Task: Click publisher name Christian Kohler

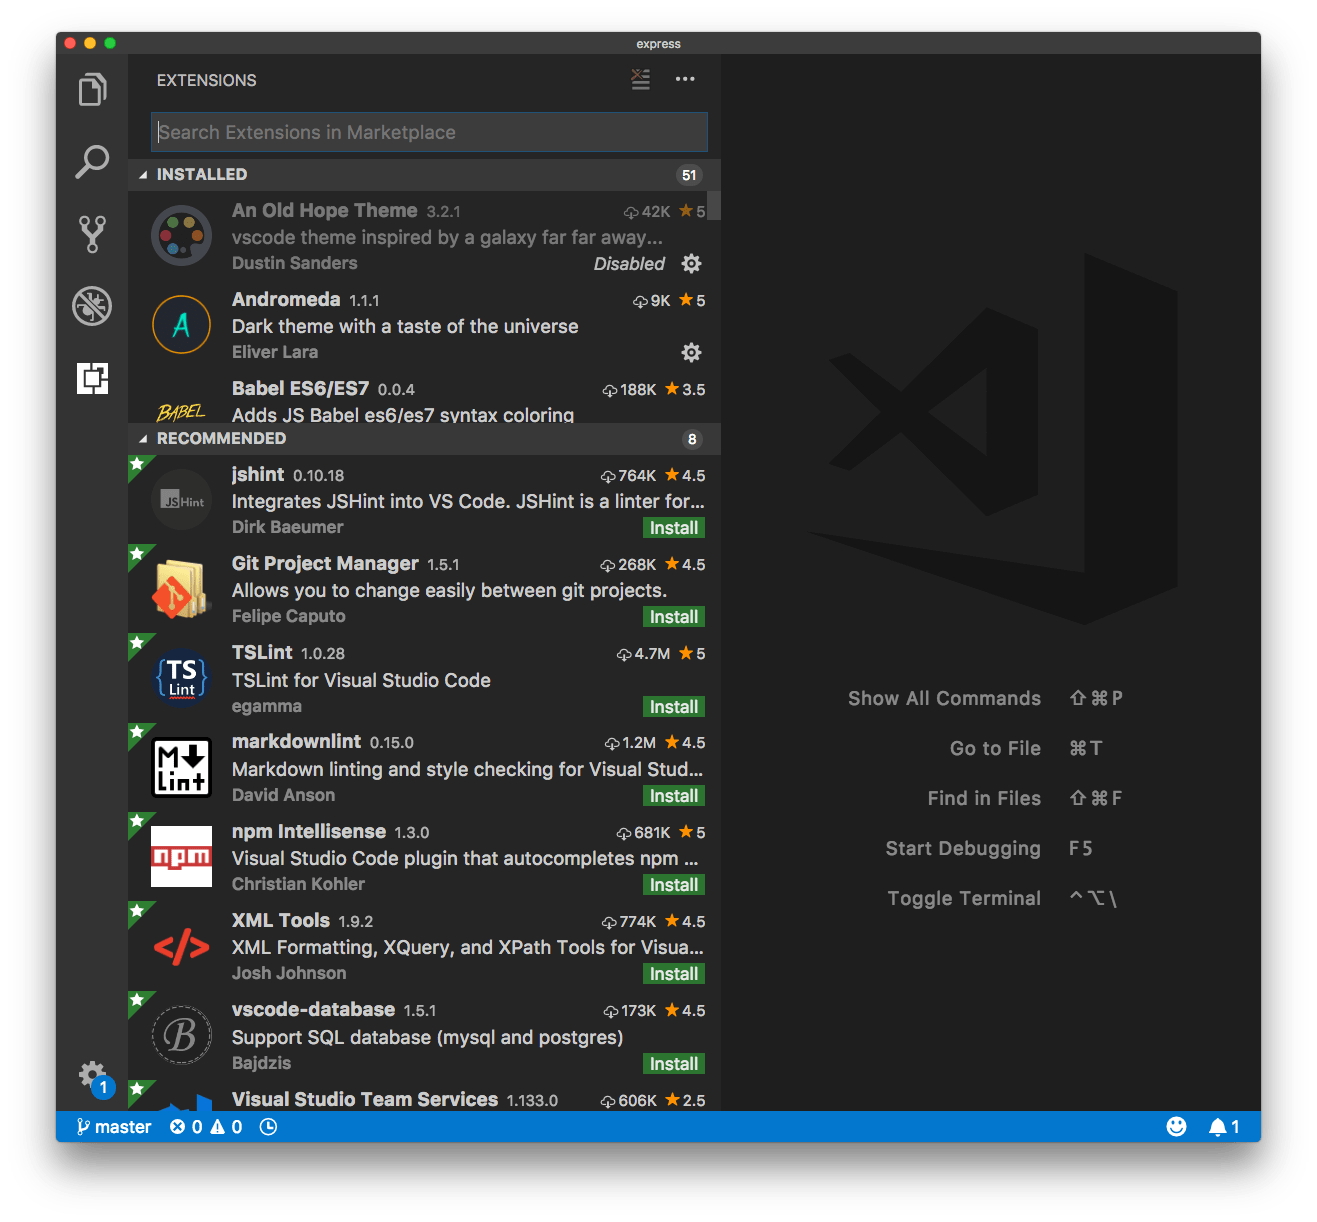Action: 298,884
